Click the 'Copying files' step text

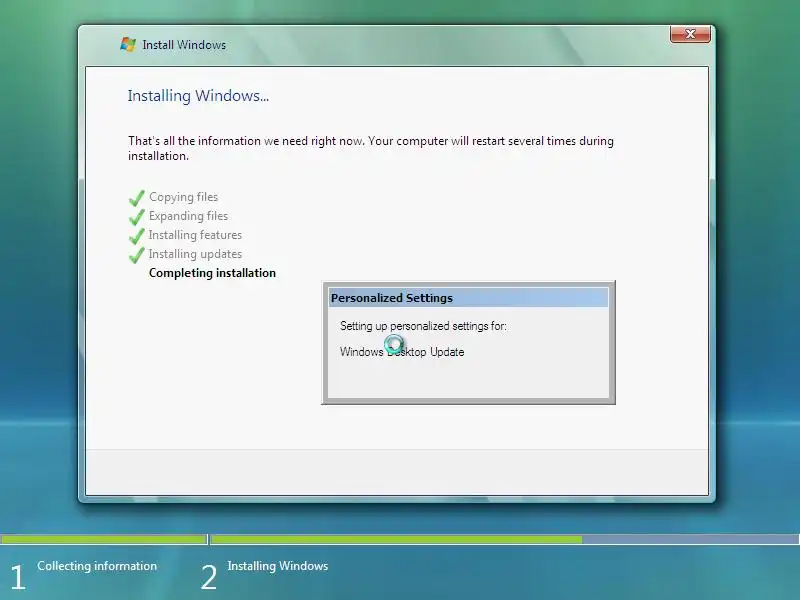coord(183,197)
